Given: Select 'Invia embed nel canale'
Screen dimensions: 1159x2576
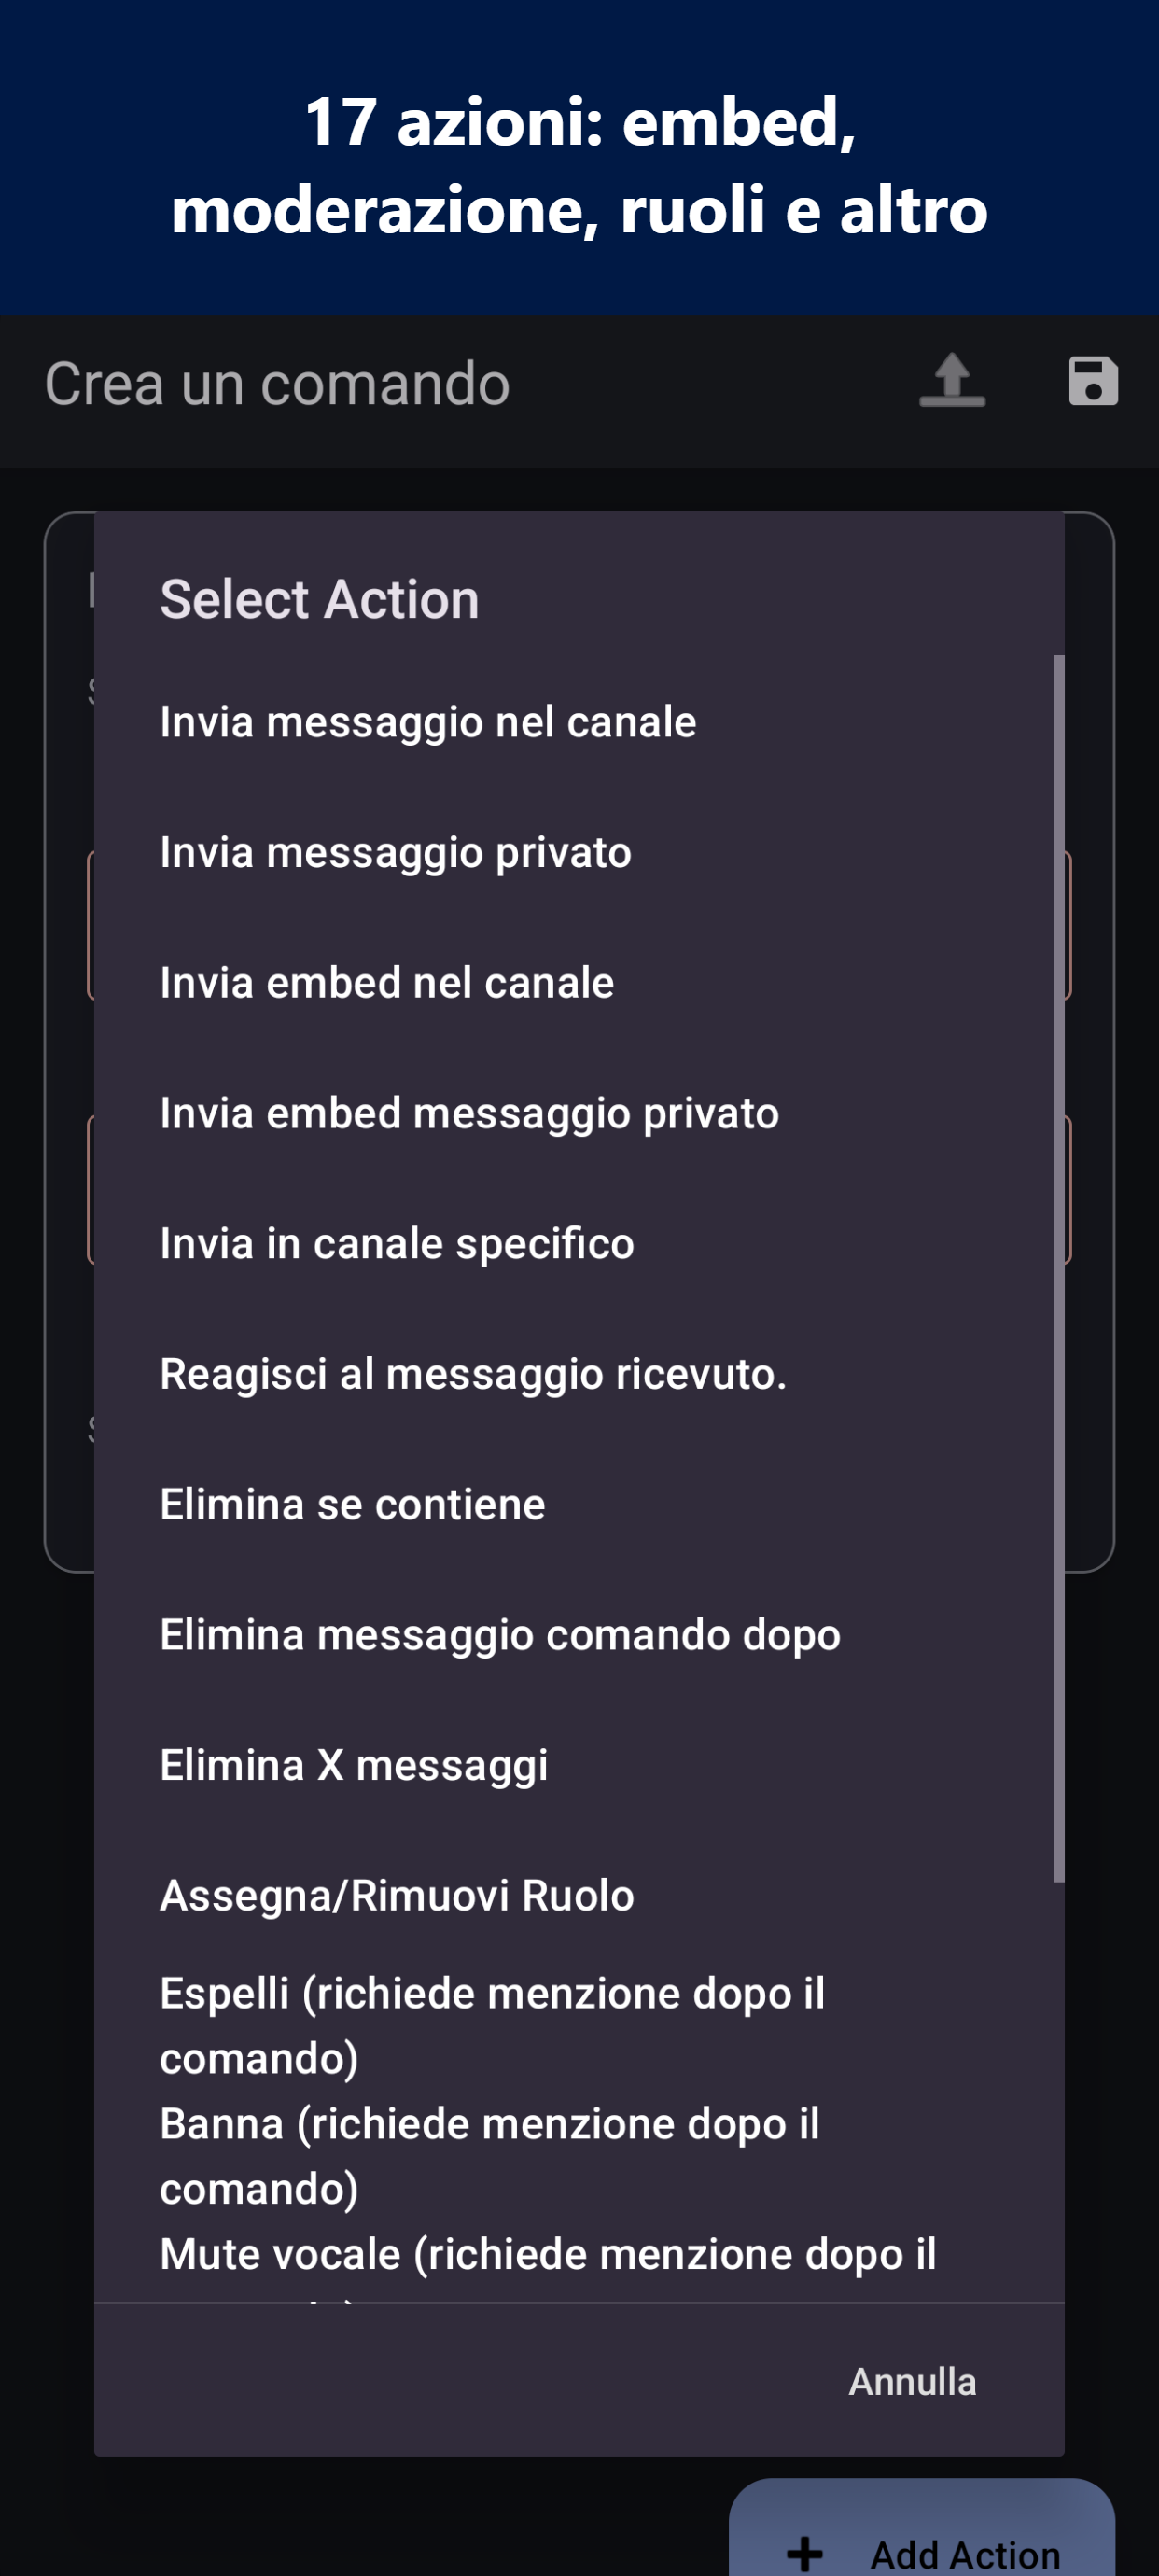Looking at the screenshot, I should pos(387,983).
